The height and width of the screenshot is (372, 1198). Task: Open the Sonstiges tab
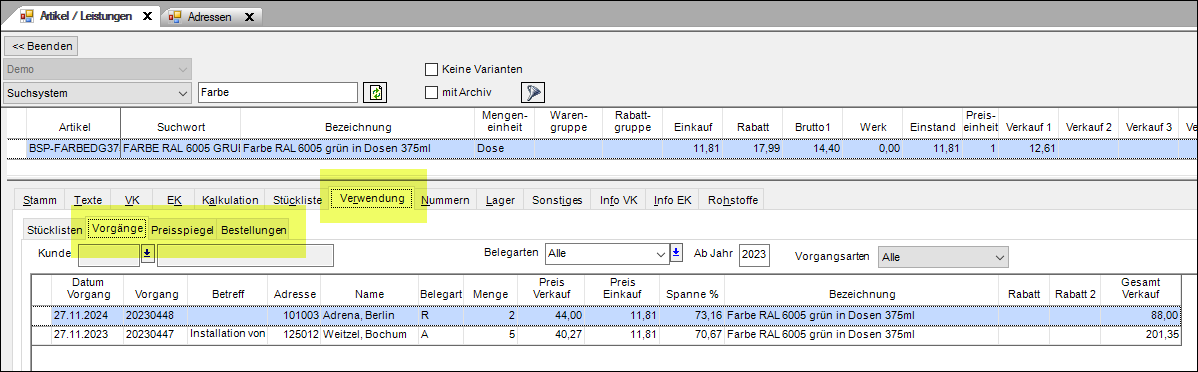click(557, 200)
